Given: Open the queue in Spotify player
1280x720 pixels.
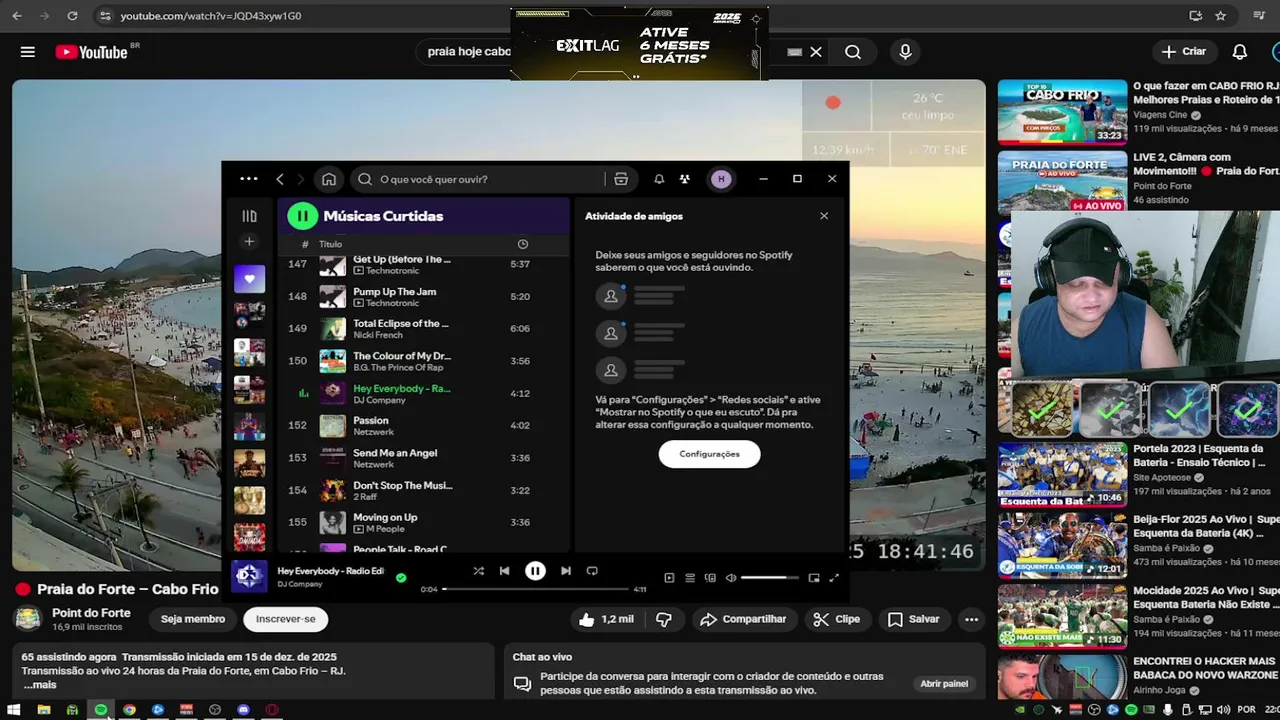Looking at the screenshot, I should (x=690, y=578).
